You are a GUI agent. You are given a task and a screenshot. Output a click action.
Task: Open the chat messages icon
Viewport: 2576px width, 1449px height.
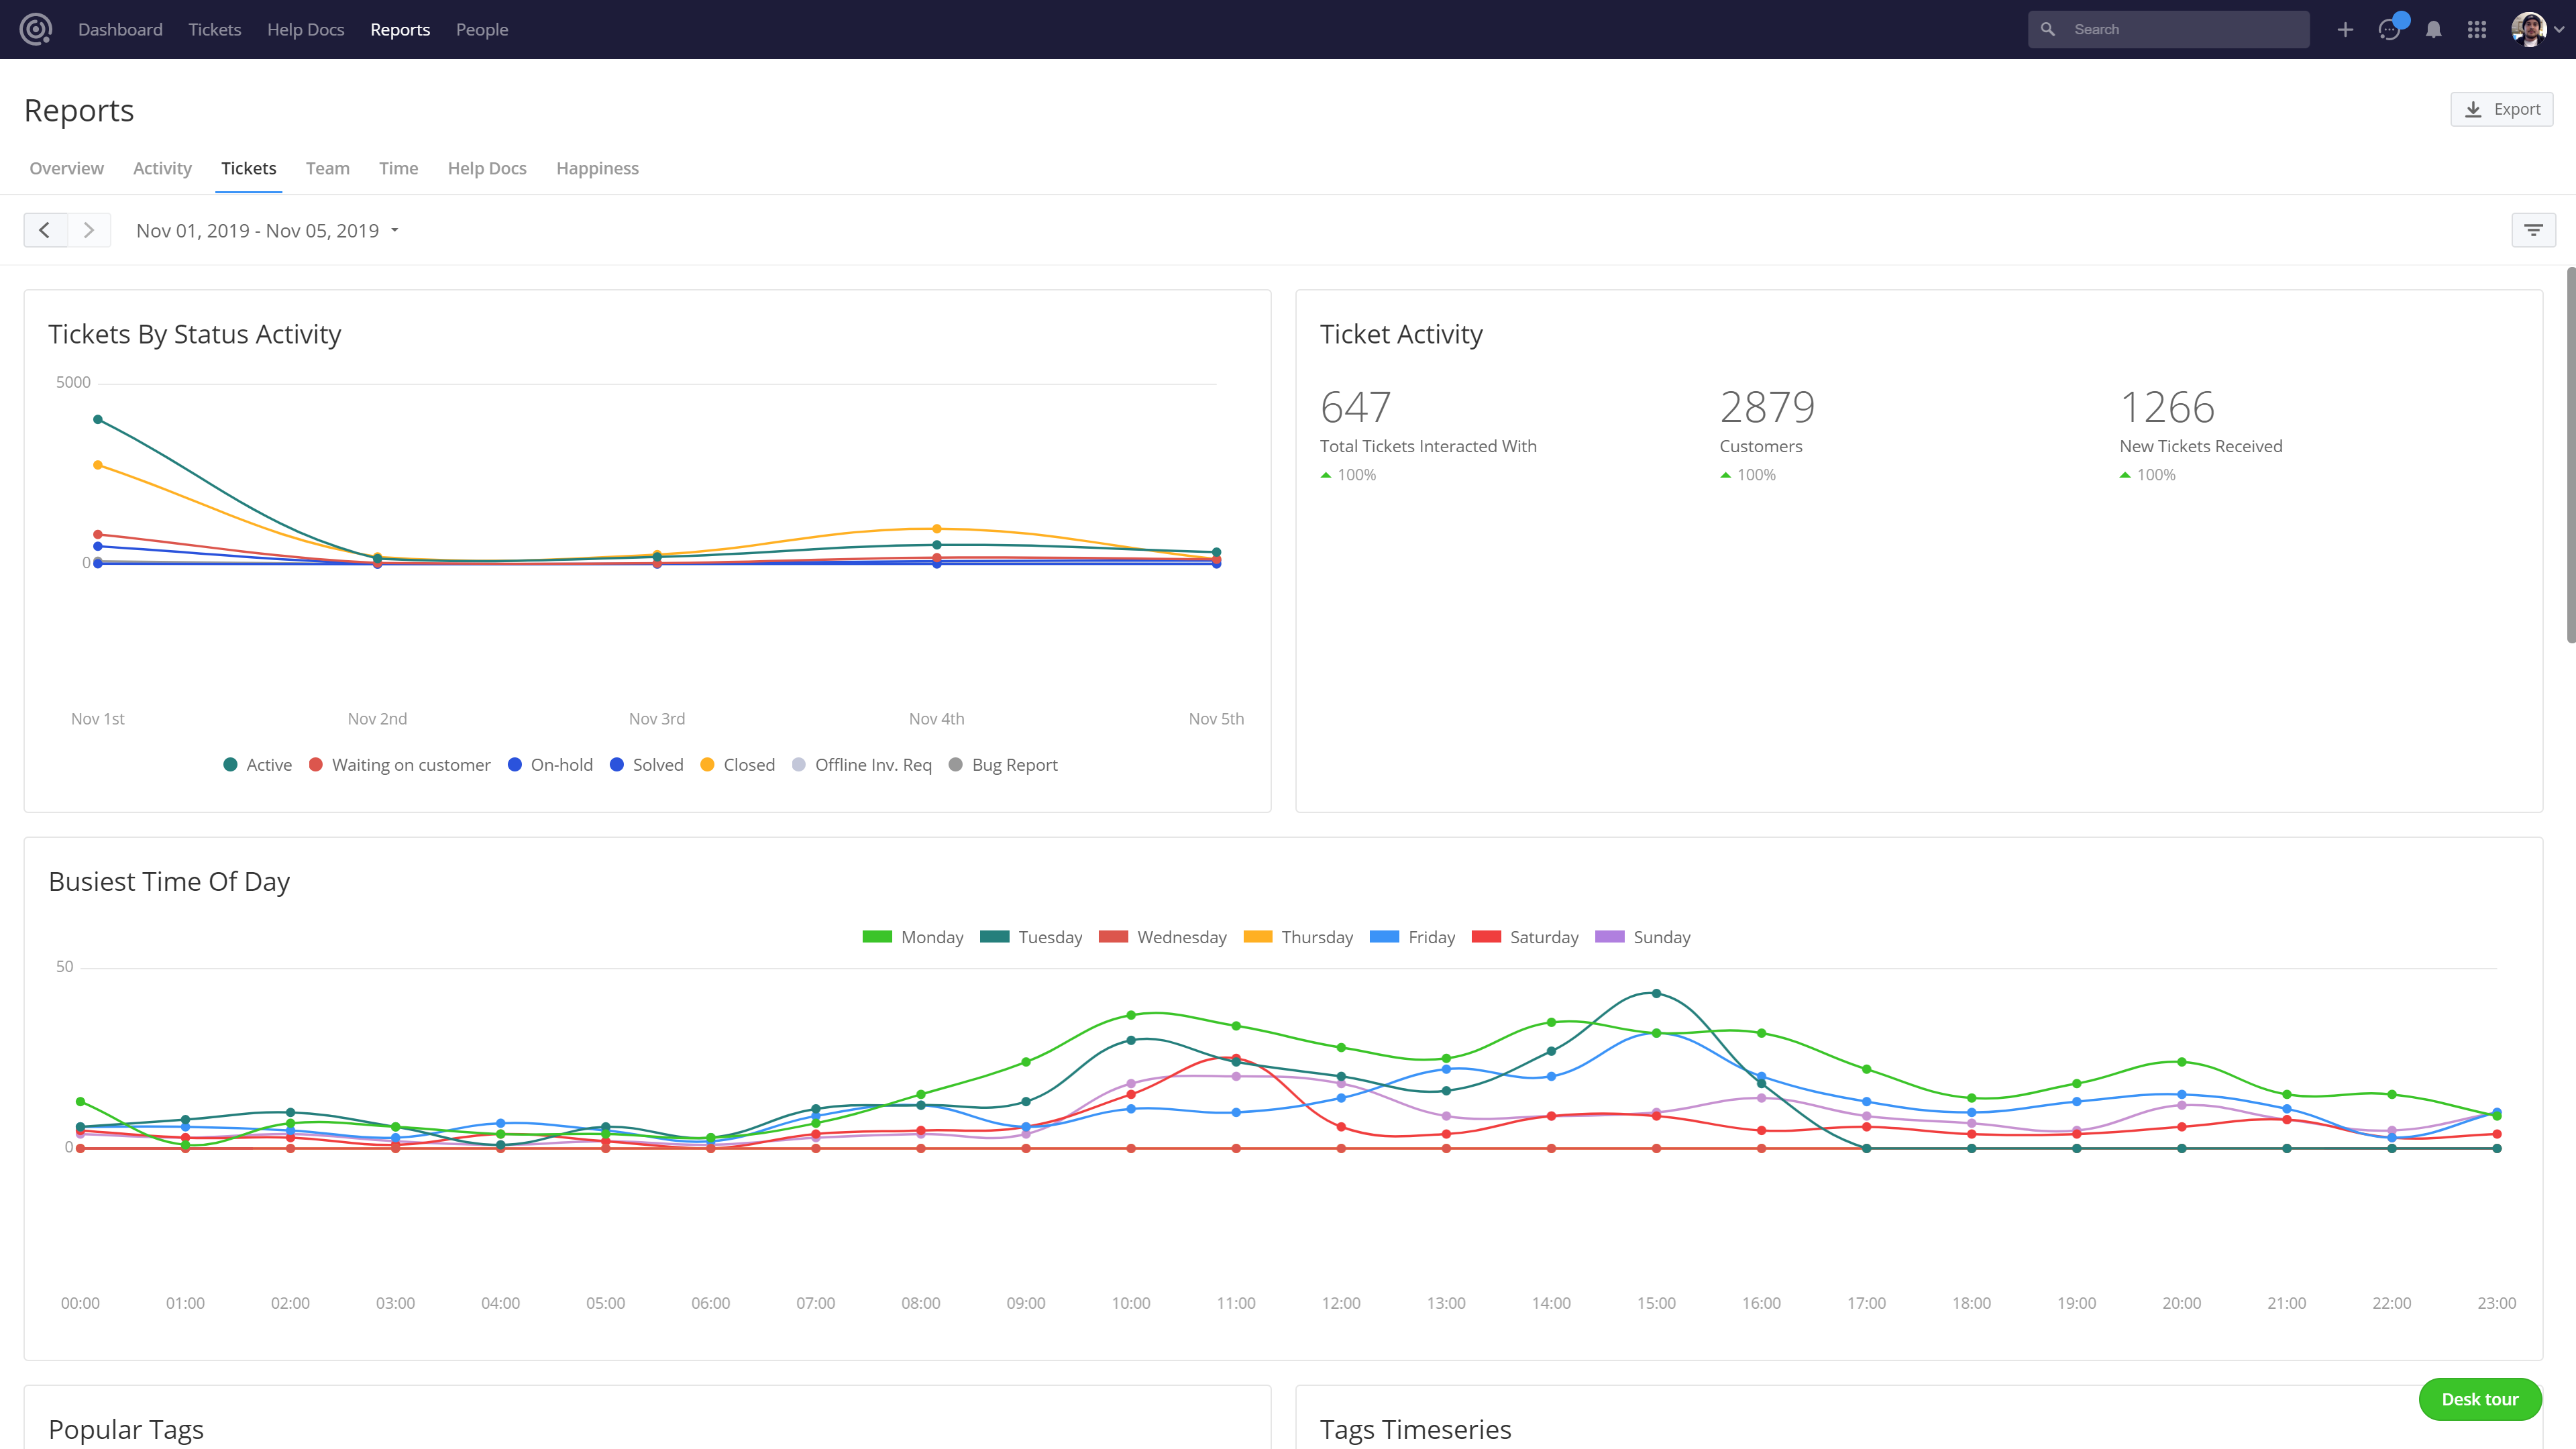tap(2390, 30)
